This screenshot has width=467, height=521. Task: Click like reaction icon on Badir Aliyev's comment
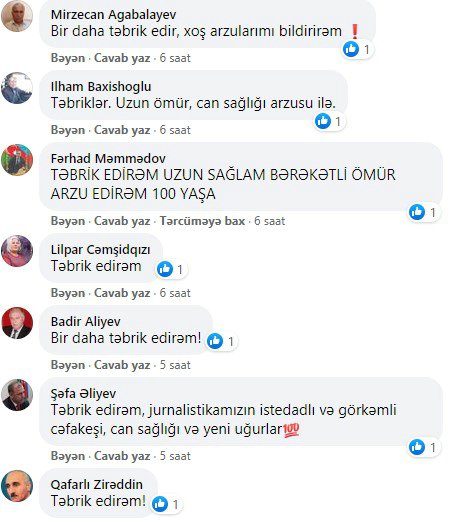tap(215, 341)
